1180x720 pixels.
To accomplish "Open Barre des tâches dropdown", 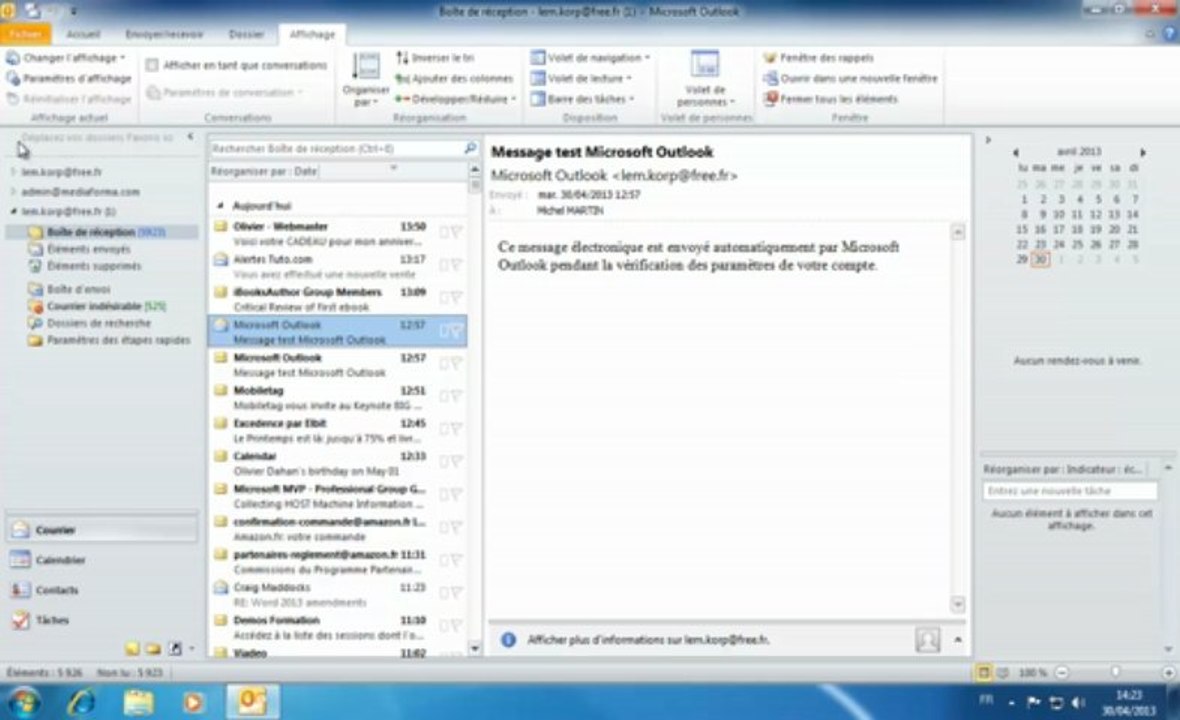I will pyautogui.click(x=582, y=99).
